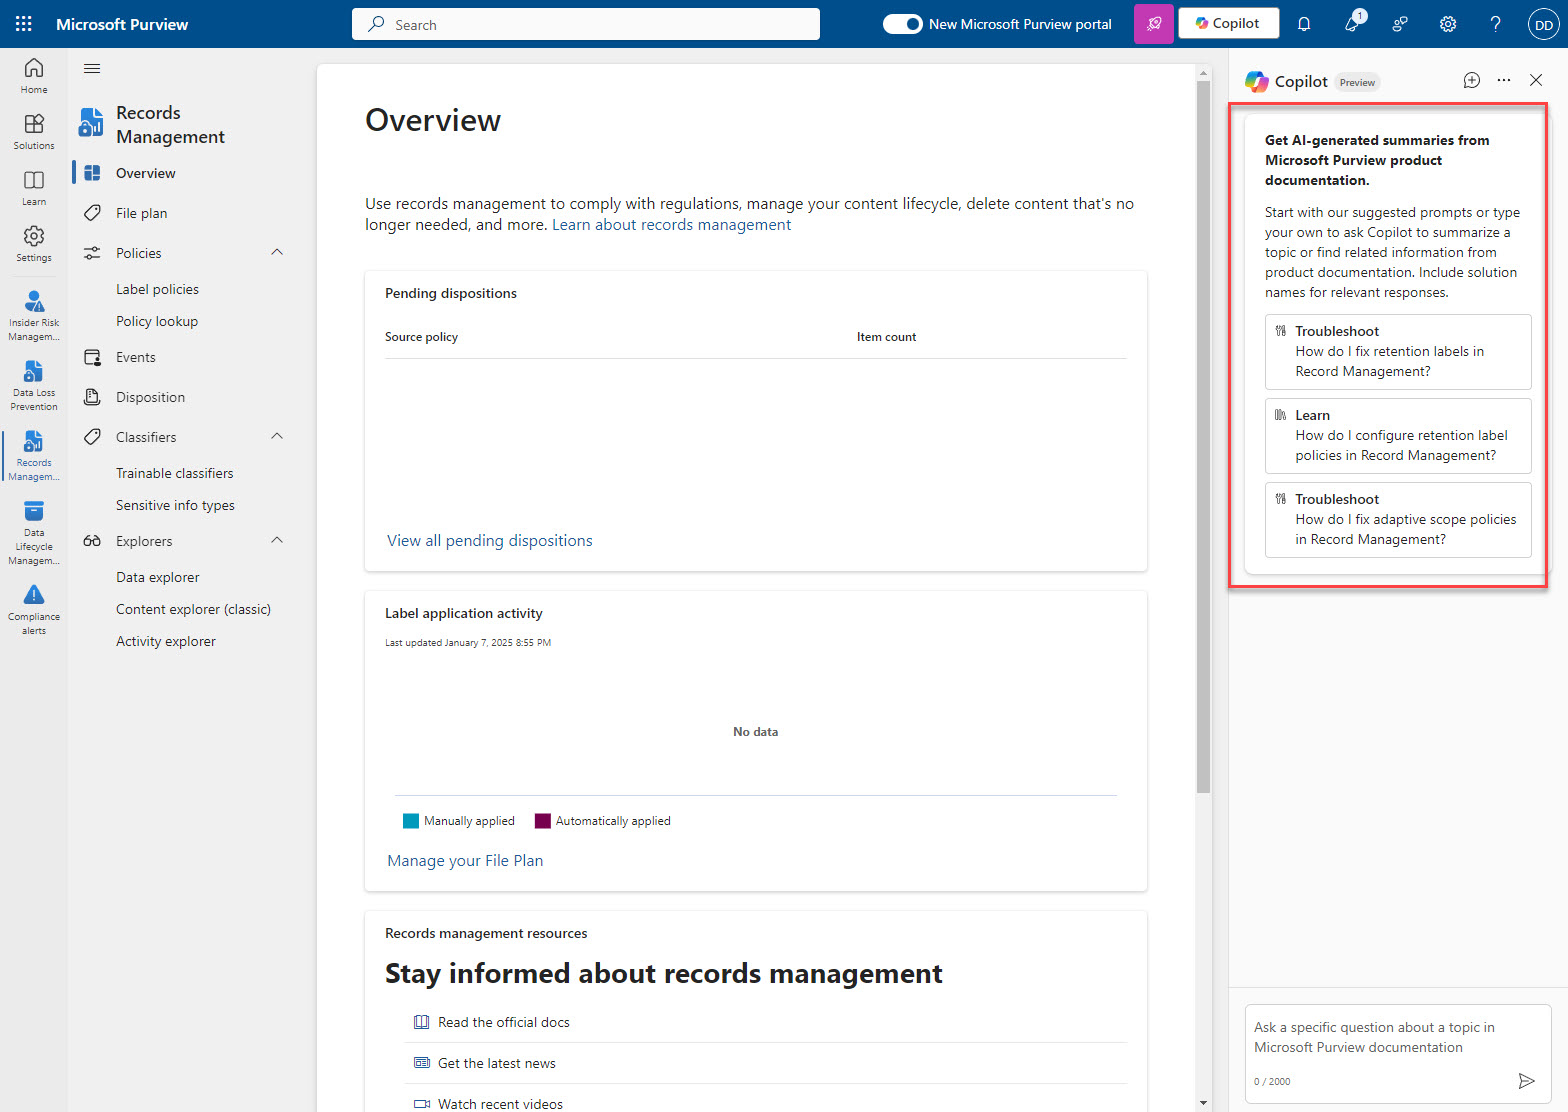Open the app launcher waffle icon

24,24
